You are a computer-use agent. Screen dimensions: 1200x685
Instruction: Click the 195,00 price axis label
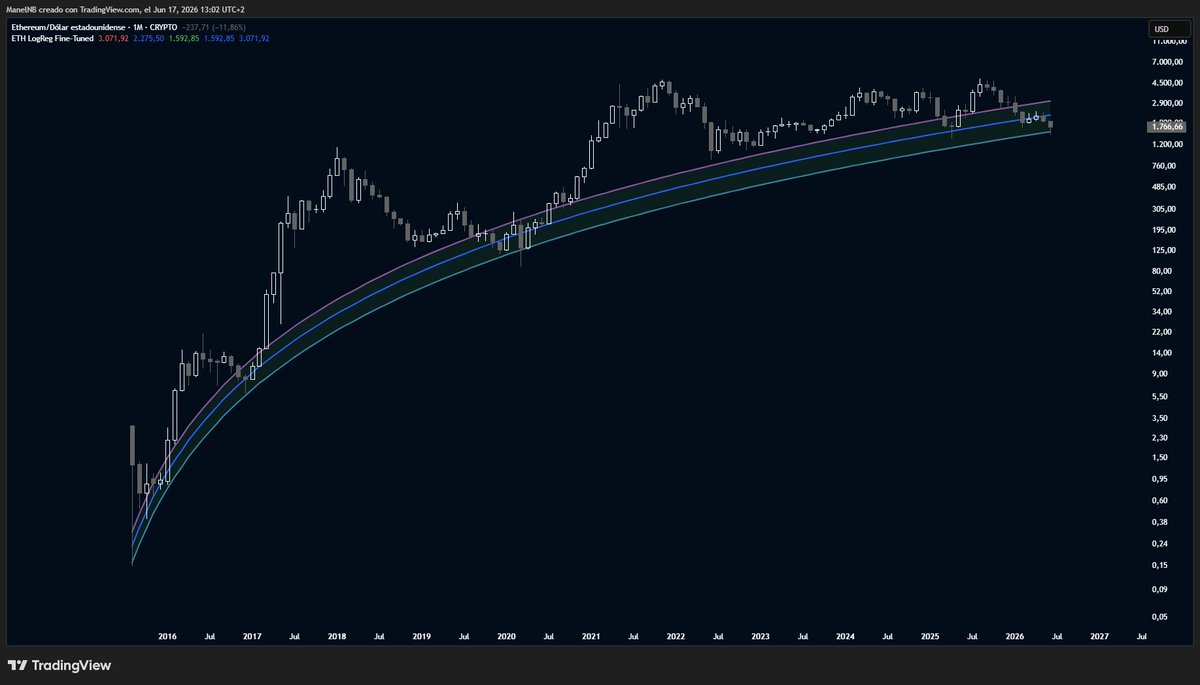point(1164,228)
